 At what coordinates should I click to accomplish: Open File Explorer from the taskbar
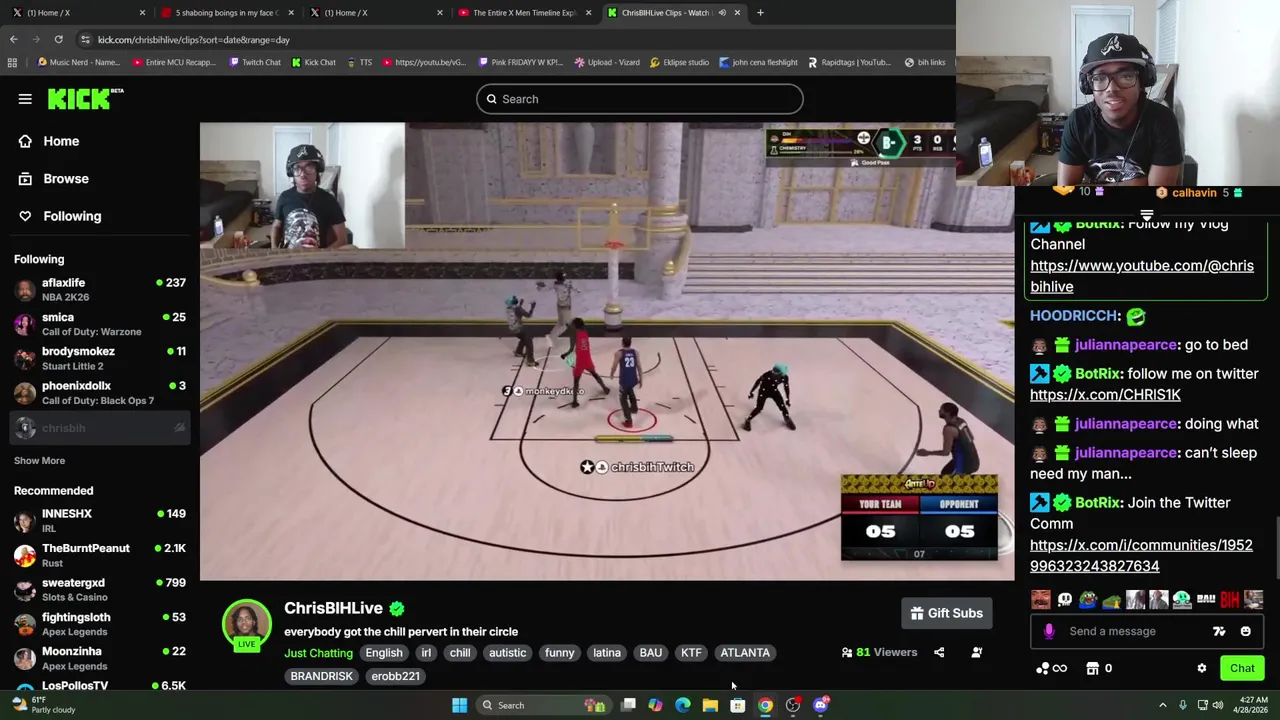(x=710, y=705)
